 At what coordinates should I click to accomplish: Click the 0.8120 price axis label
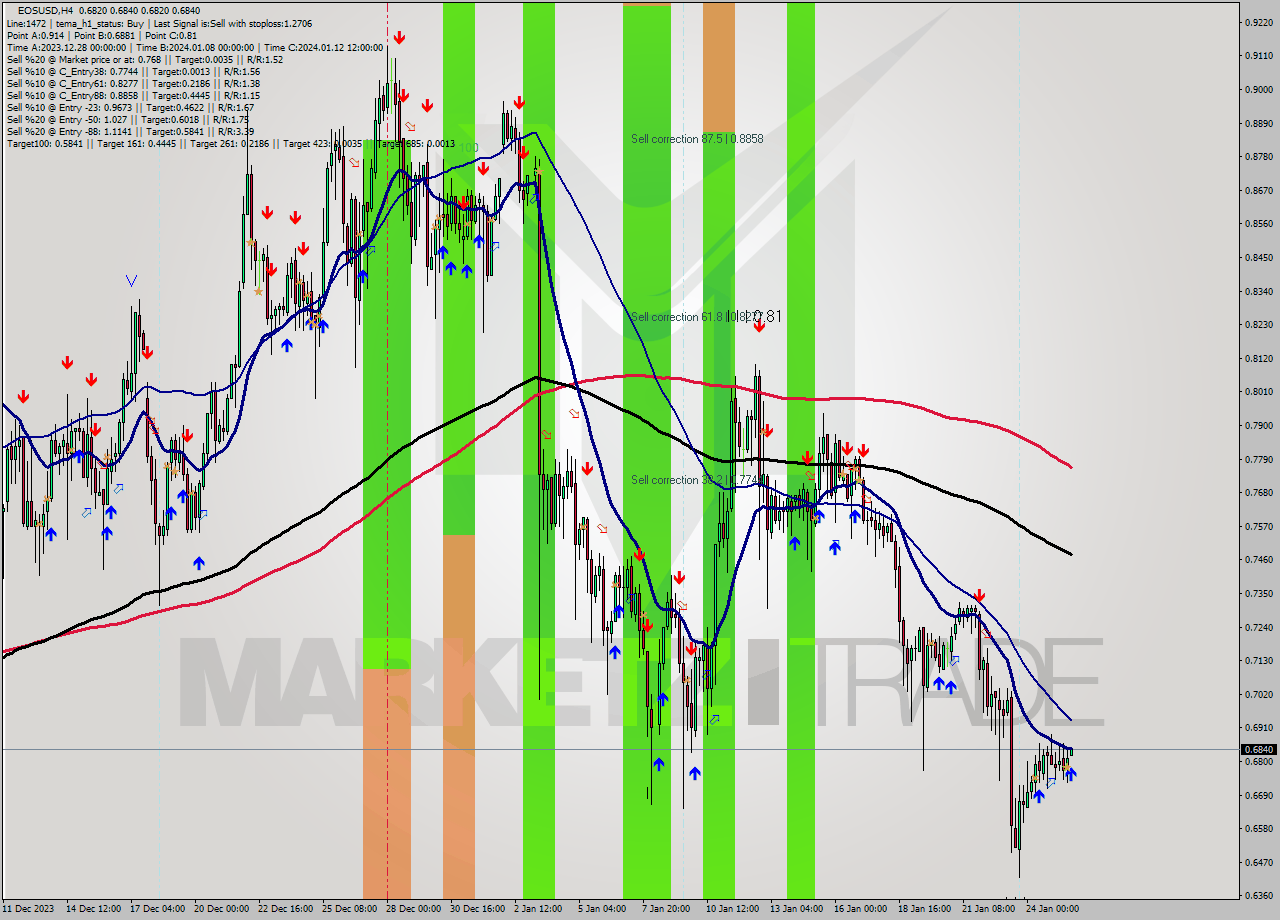click(x=1259, y=358)
